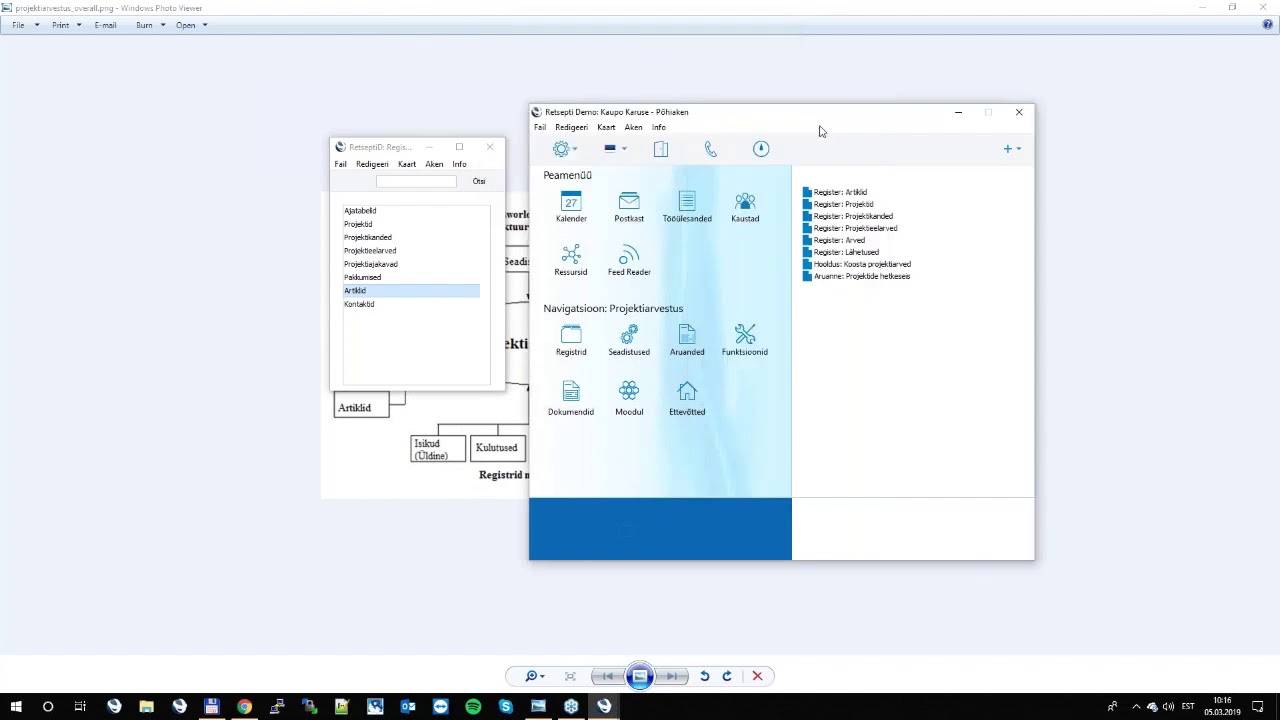Click the round compass icon in Põhiaken toolbar
Screen dimensions: 1280x720
tap(761, 149)
